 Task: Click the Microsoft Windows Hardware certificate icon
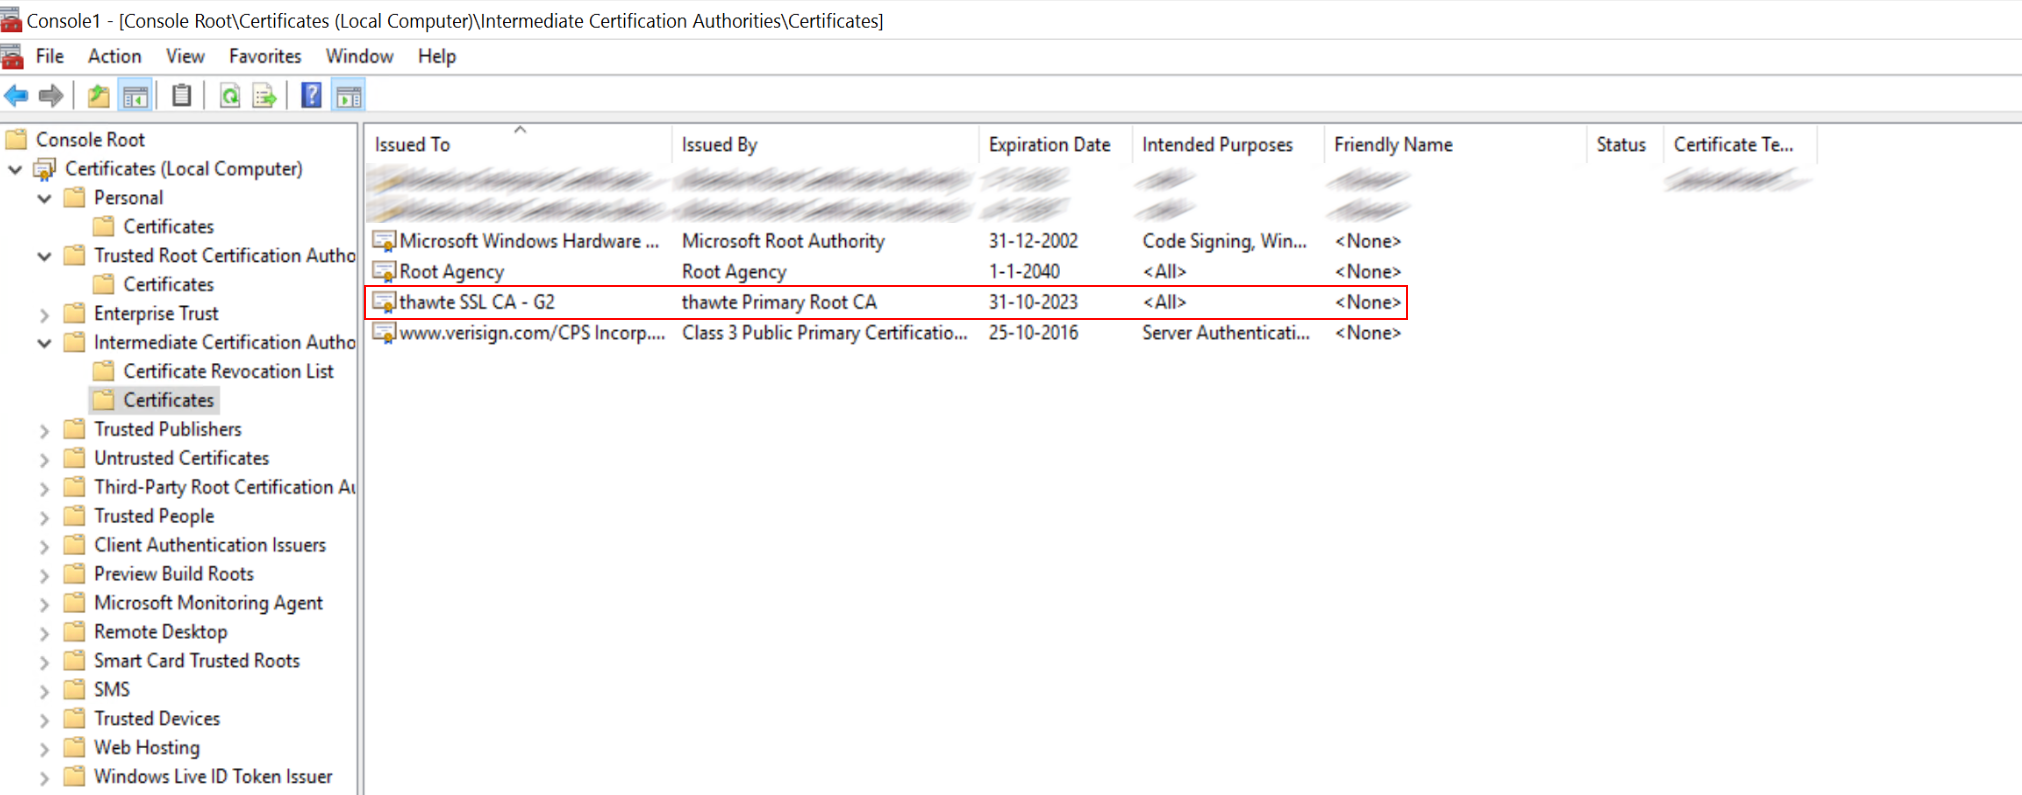point(385,241)
